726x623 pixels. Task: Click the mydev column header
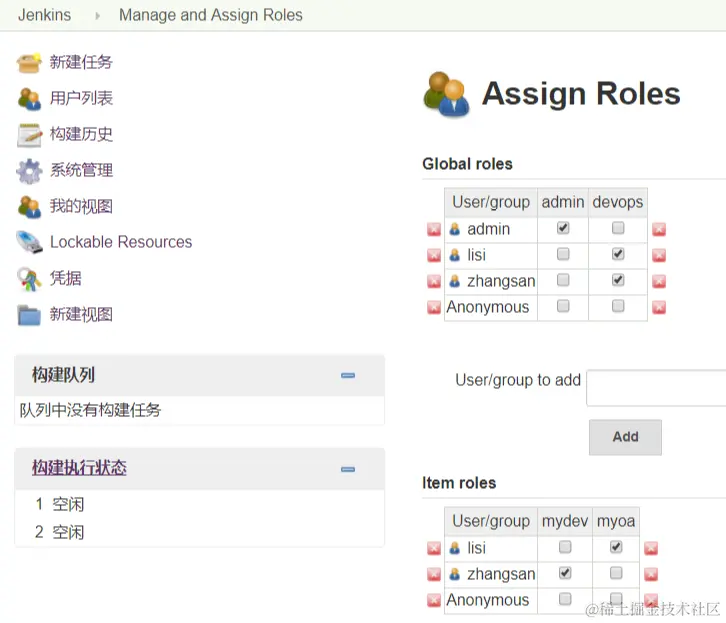(x=565, y=522)
